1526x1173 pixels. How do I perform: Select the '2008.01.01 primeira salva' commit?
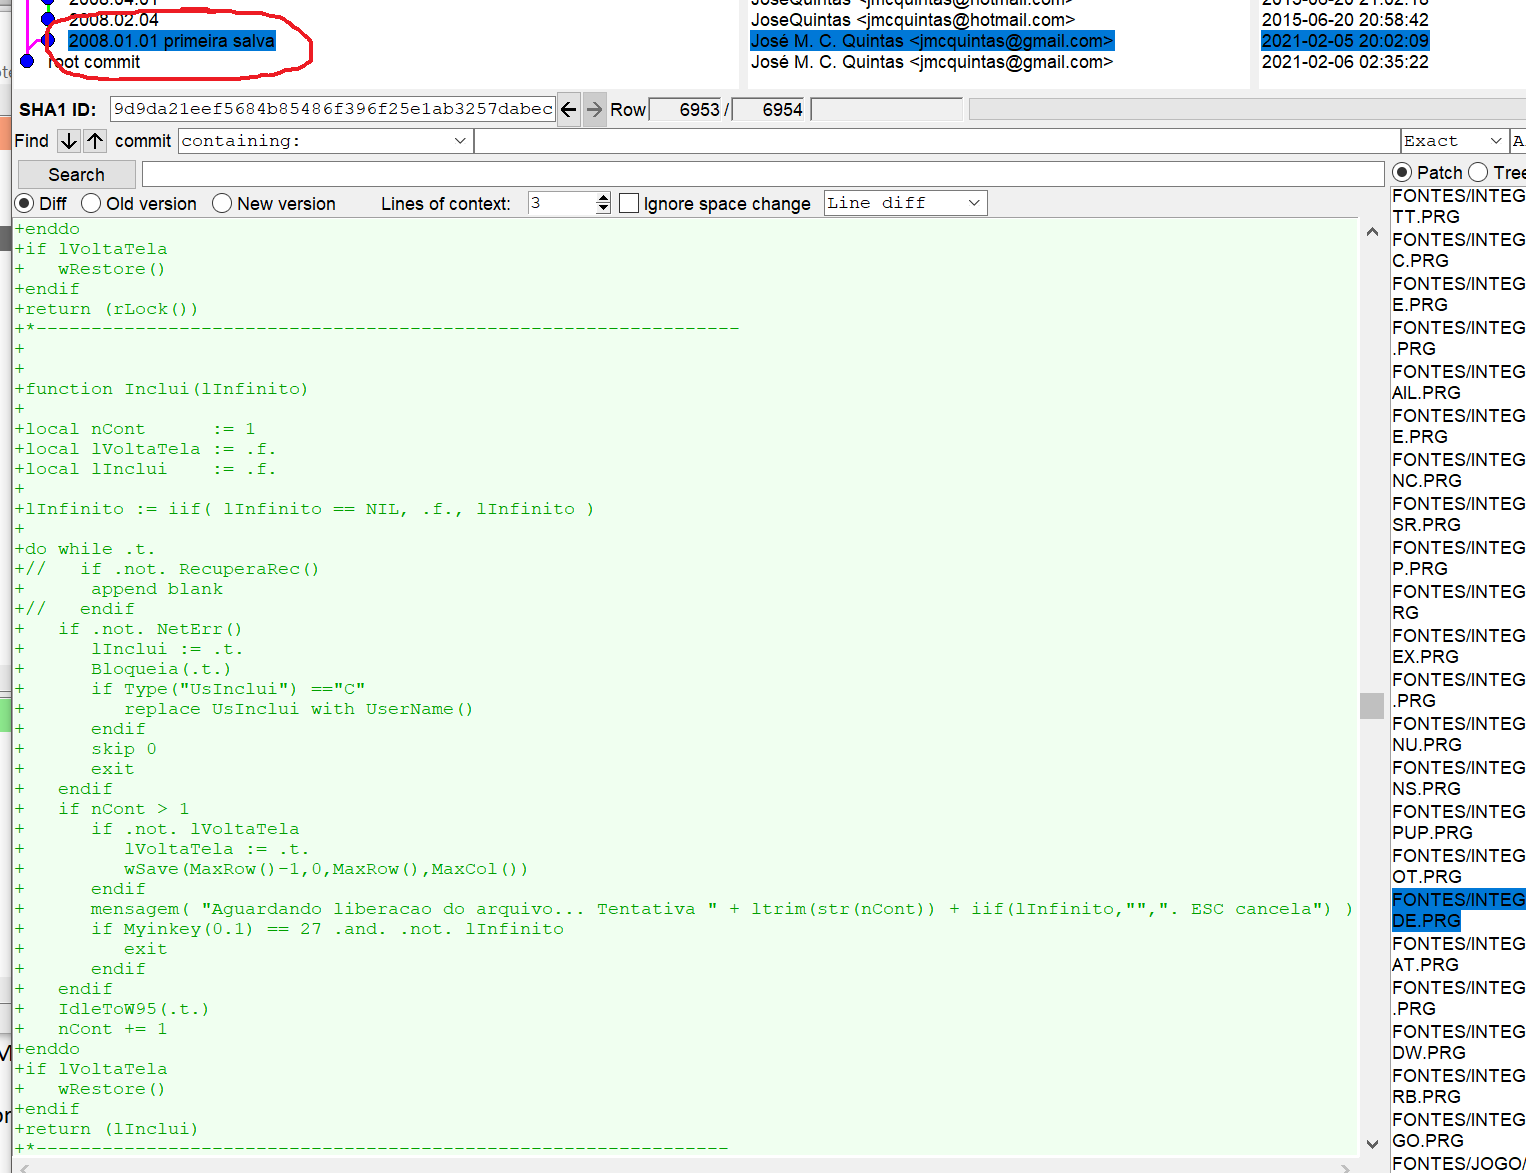coord(171,41)
